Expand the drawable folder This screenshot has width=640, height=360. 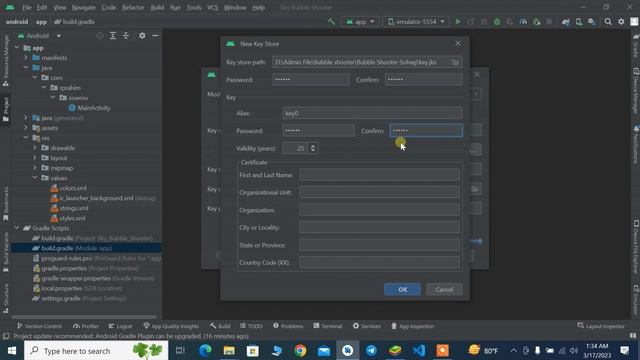[35, 148]
